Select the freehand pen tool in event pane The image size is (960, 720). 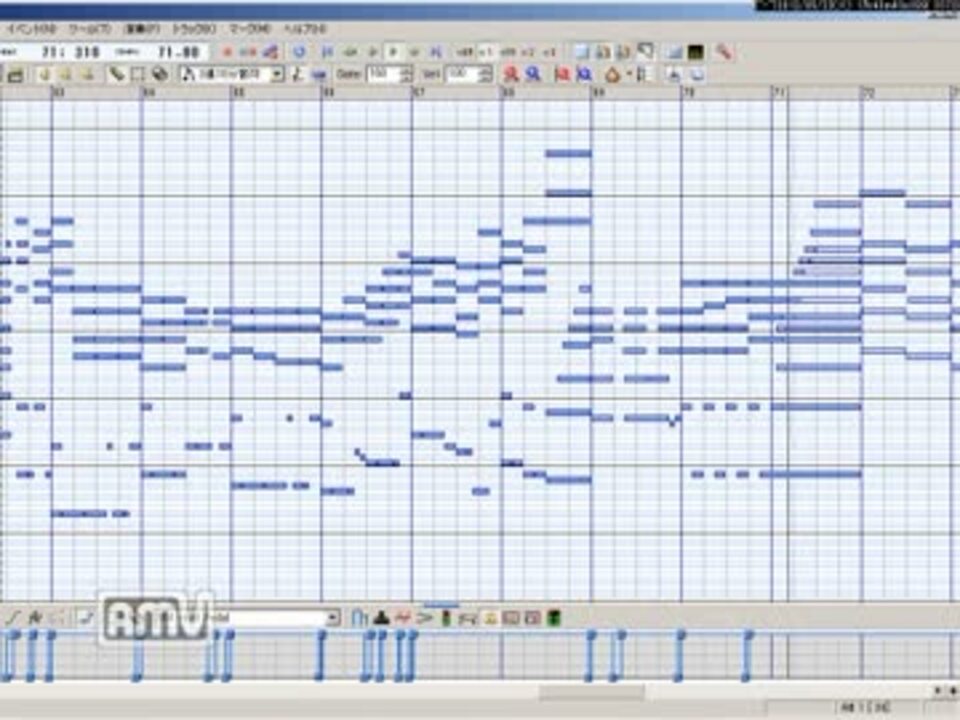35,618
